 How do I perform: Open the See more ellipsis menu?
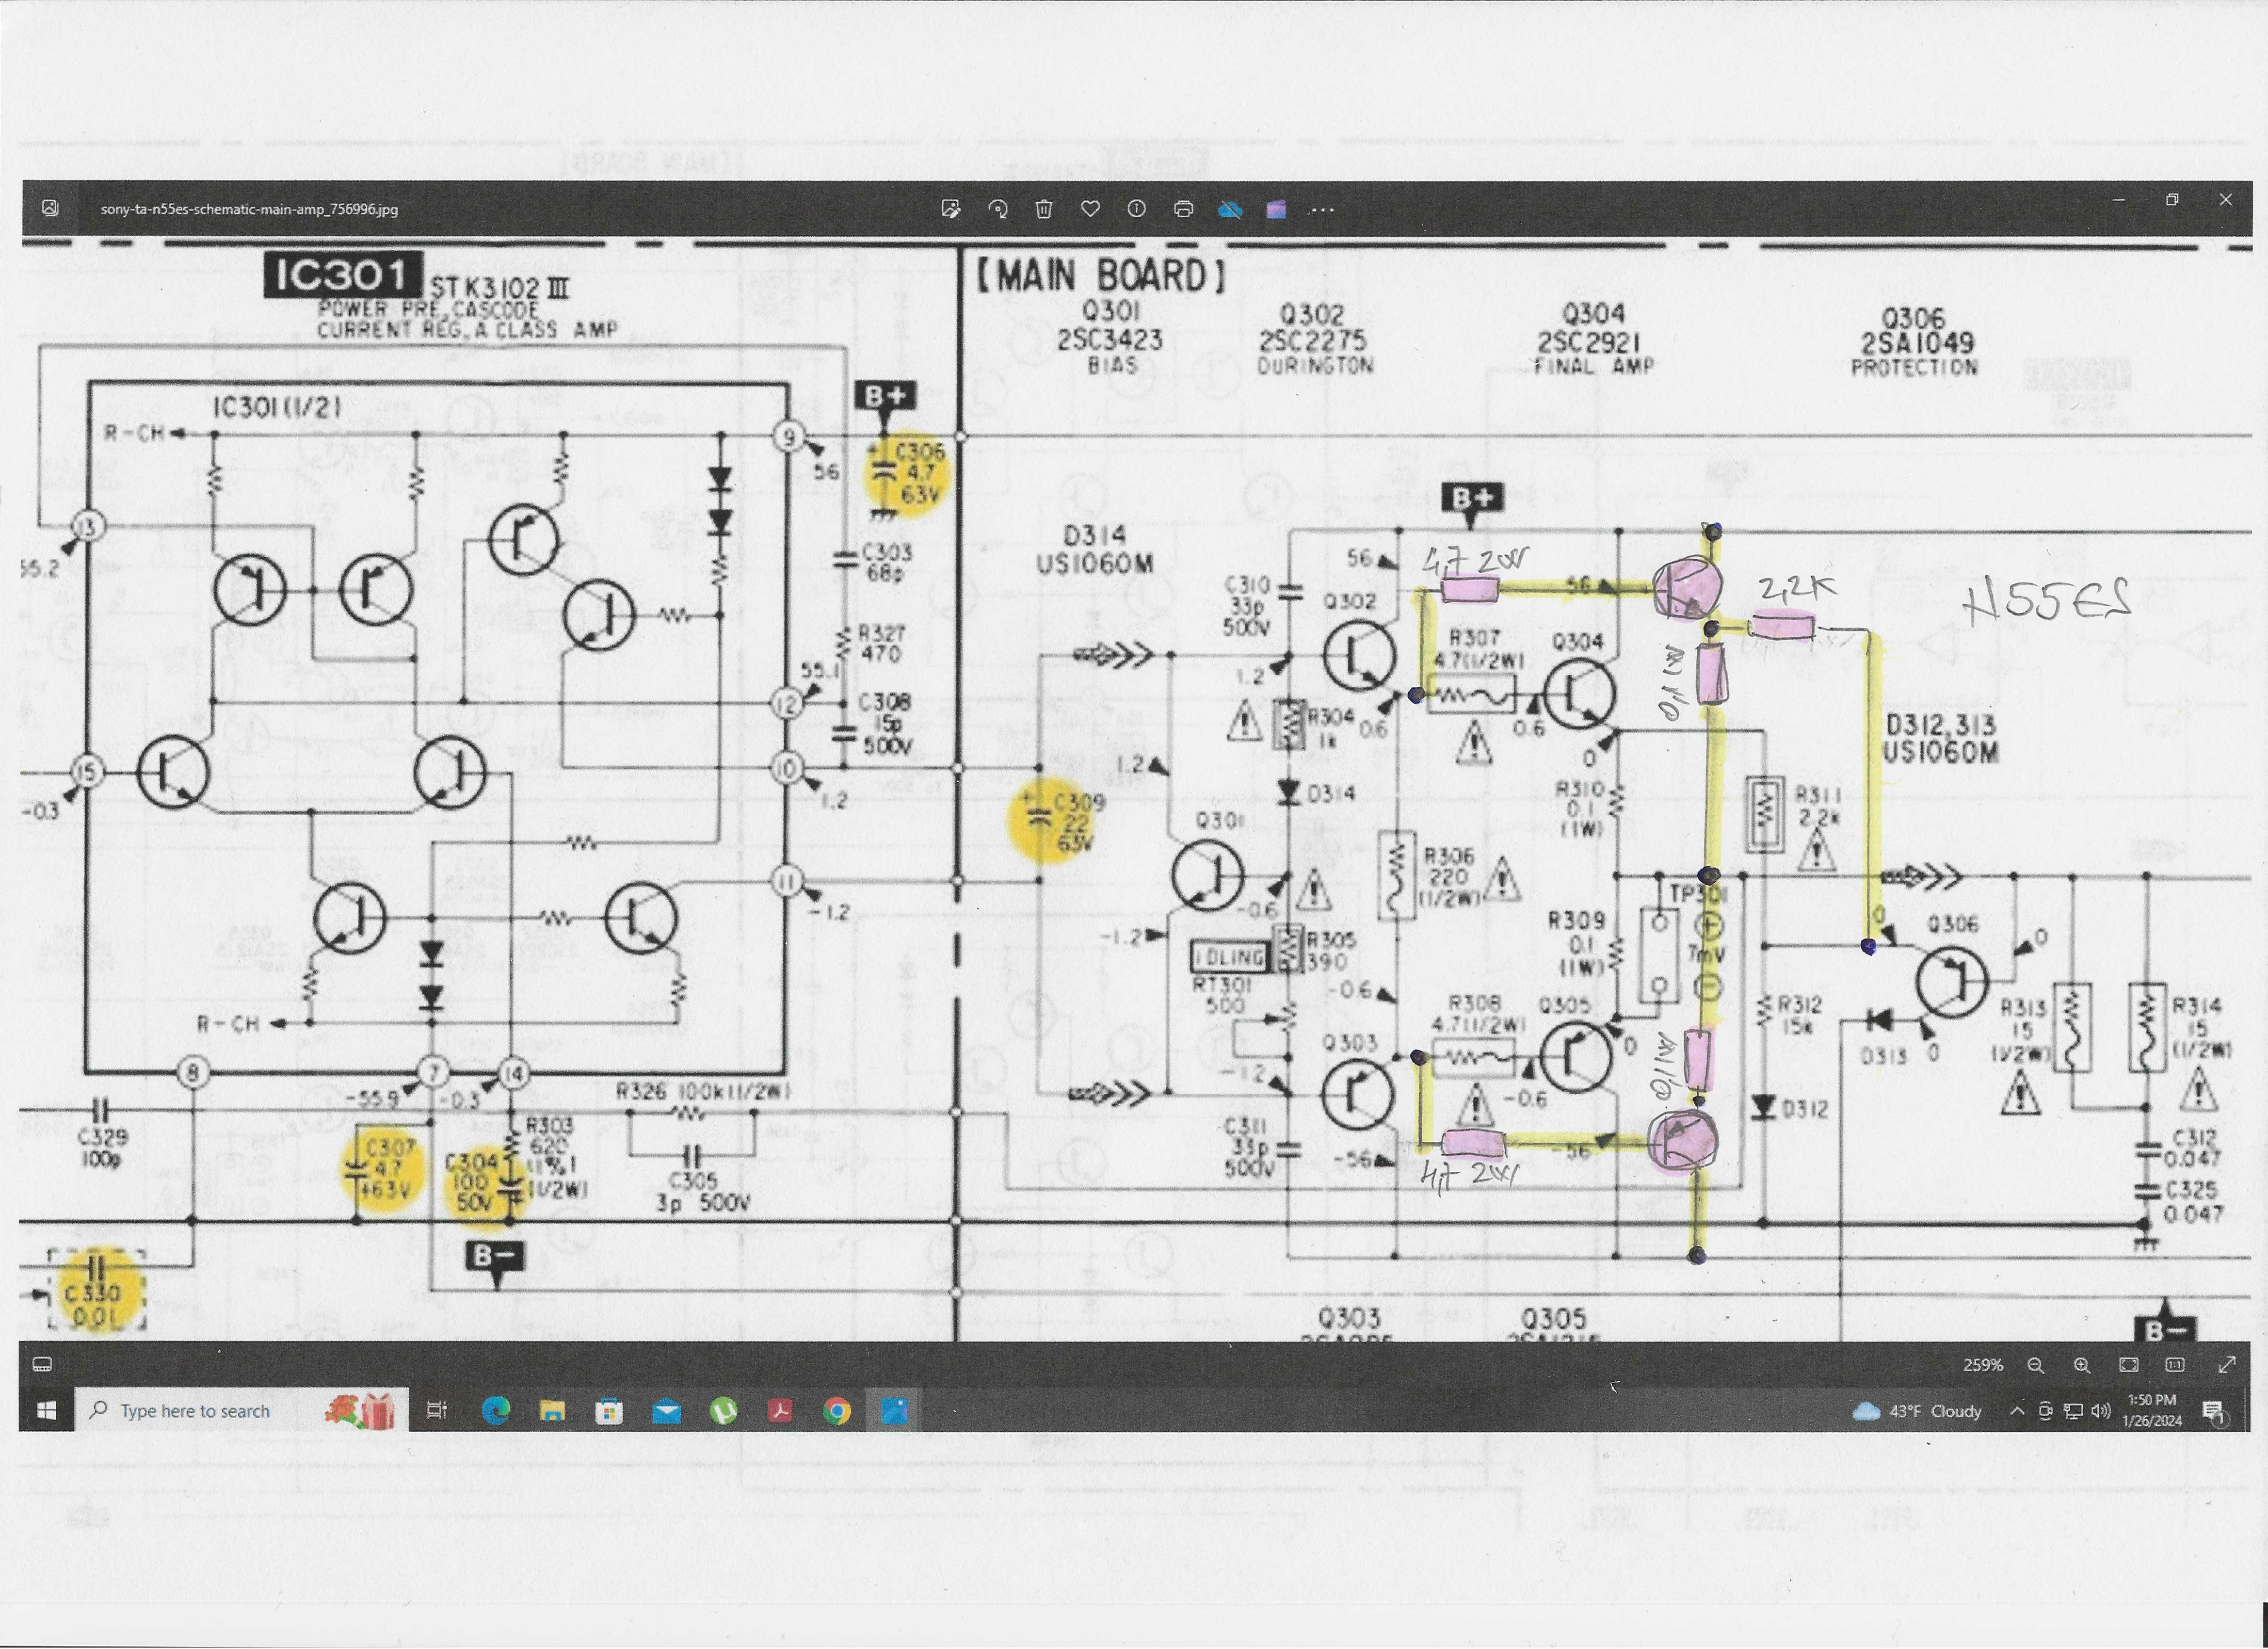coord(1322,210)
